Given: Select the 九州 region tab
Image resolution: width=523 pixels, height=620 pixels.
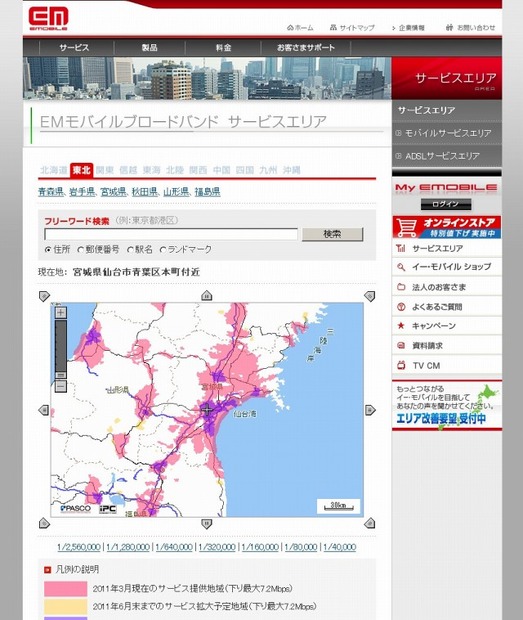Looking at the screenshot, I should click(x=268, y=170).
